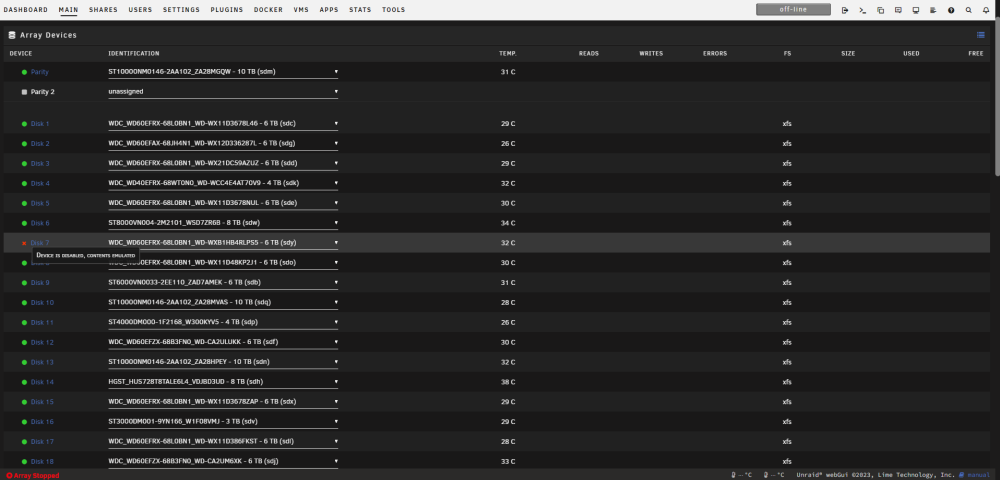Screen dimensions: 1000x480
Task: Click the green status dot for Disk 9
Action: [x=24, y=282]
